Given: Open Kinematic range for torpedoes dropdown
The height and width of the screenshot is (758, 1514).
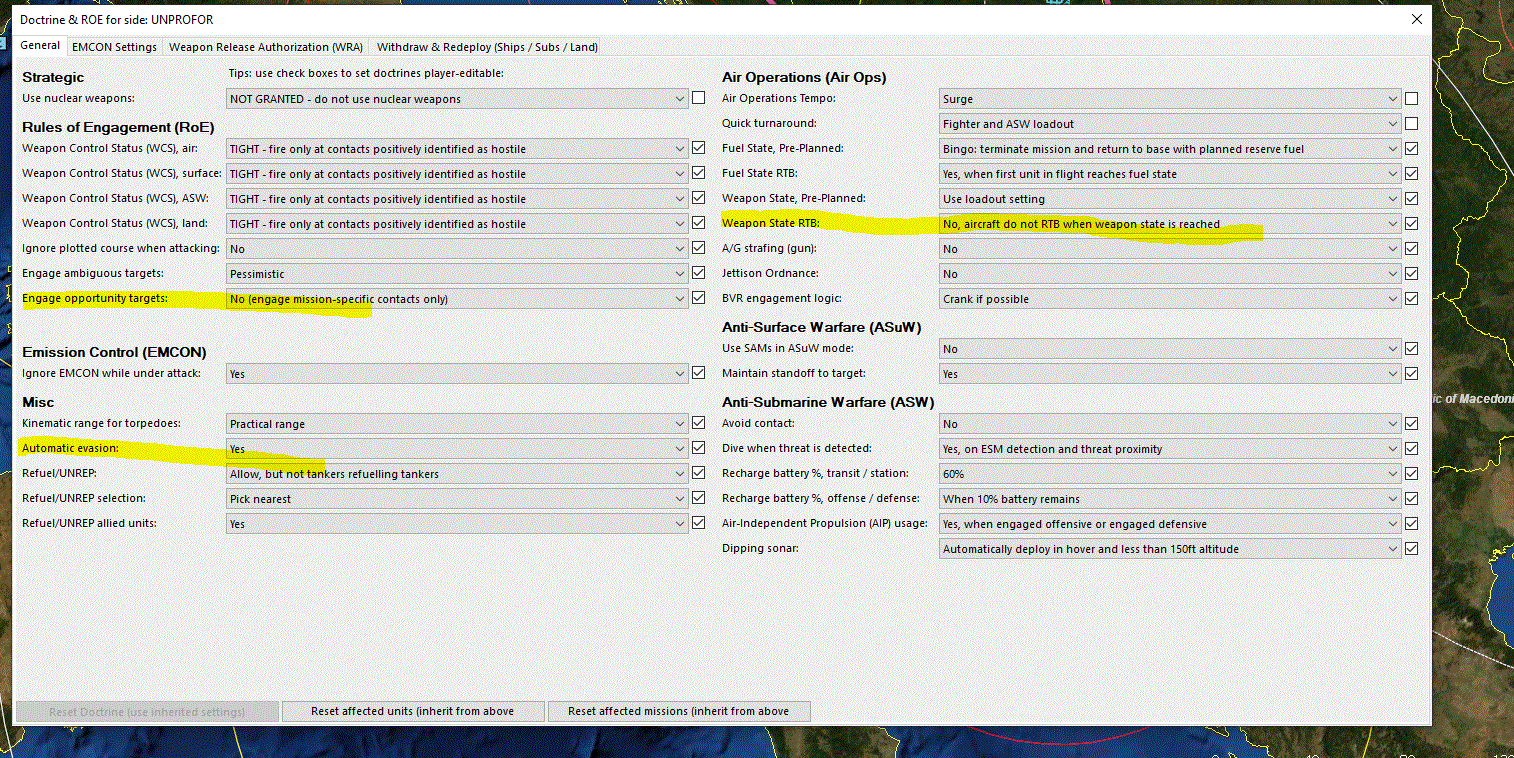Looking at the screenshot, I should (x=457, y=424).
